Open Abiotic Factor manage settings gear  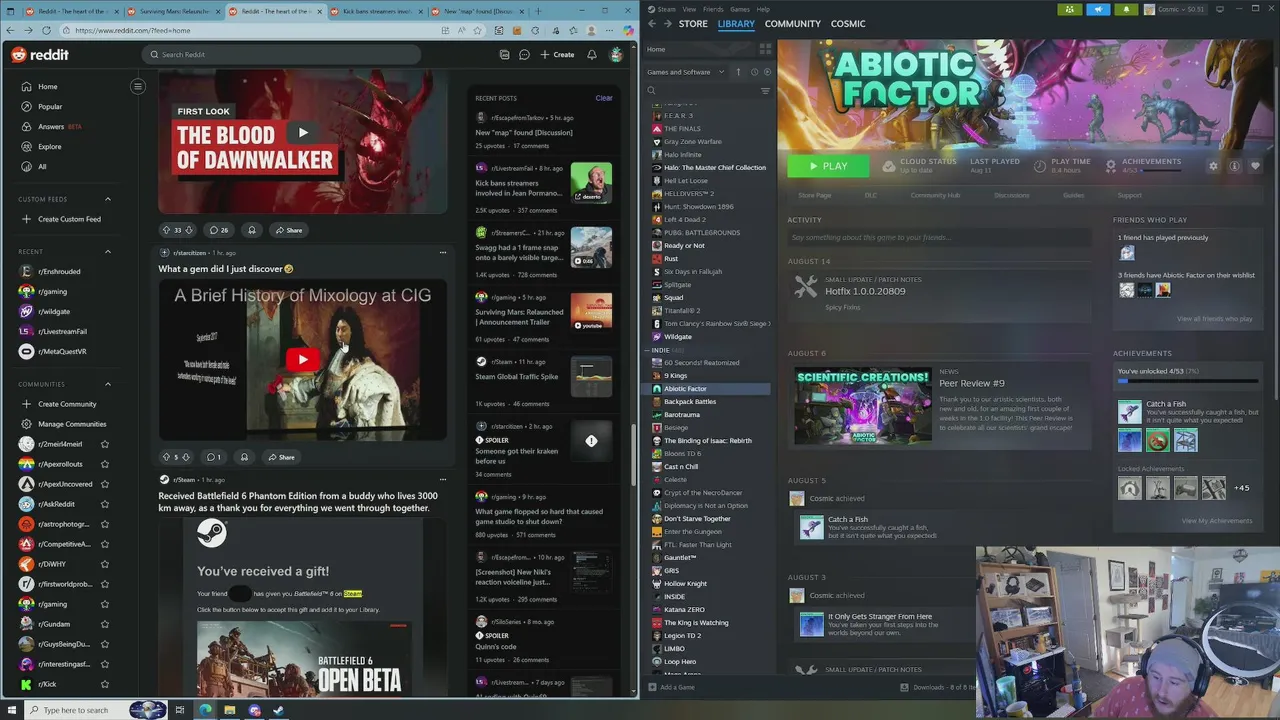[x=1214, y=166]
